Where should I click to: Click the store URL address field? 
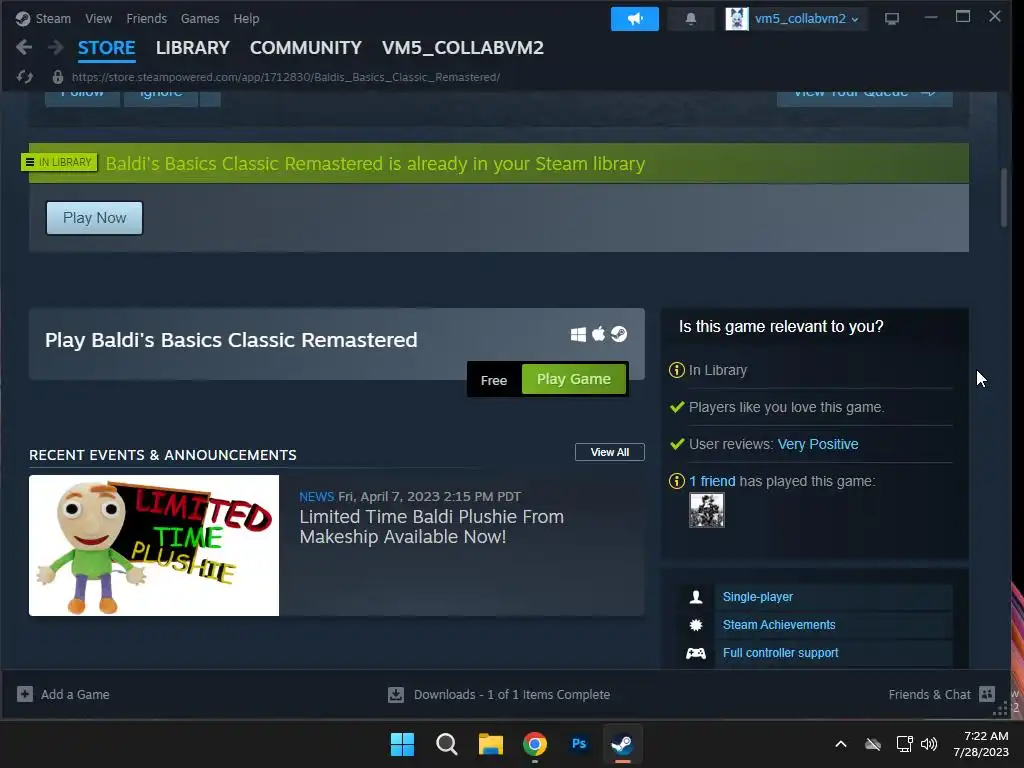click(x=286, y=77)
